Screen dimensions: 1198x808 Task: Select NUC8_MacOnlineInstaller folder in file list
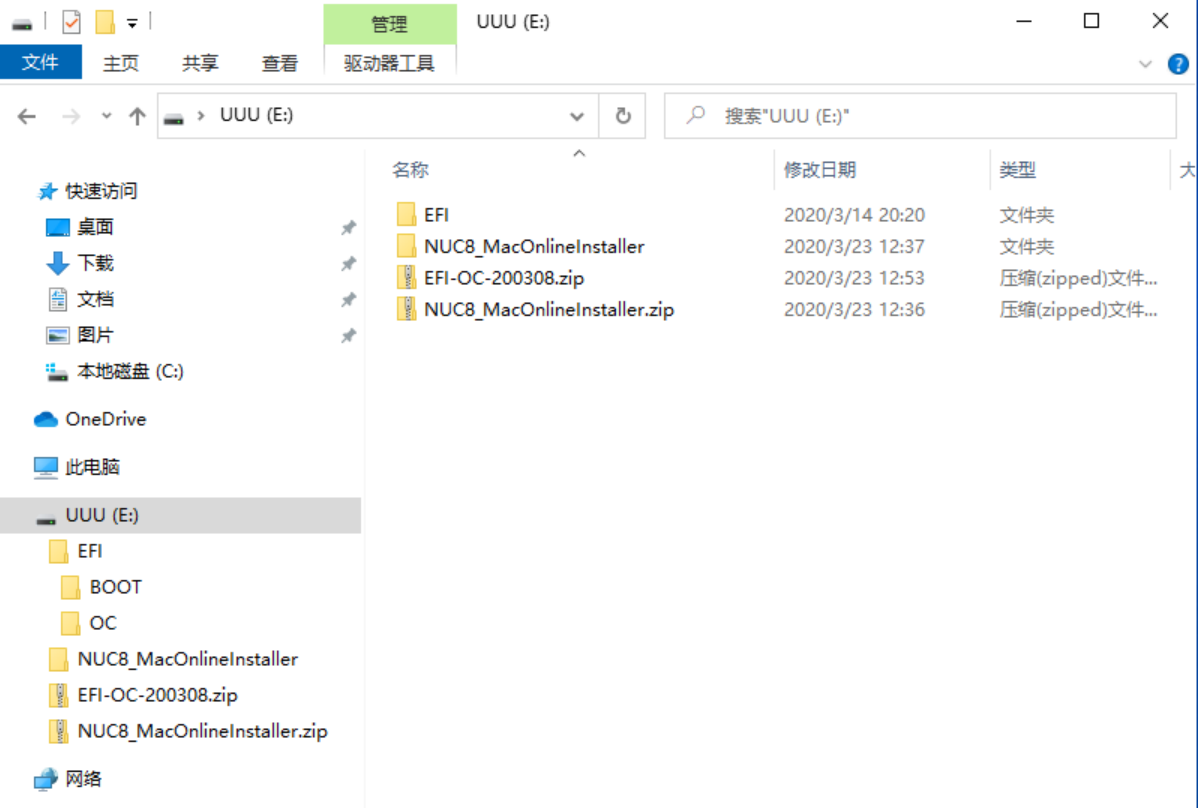click(520, 247)
